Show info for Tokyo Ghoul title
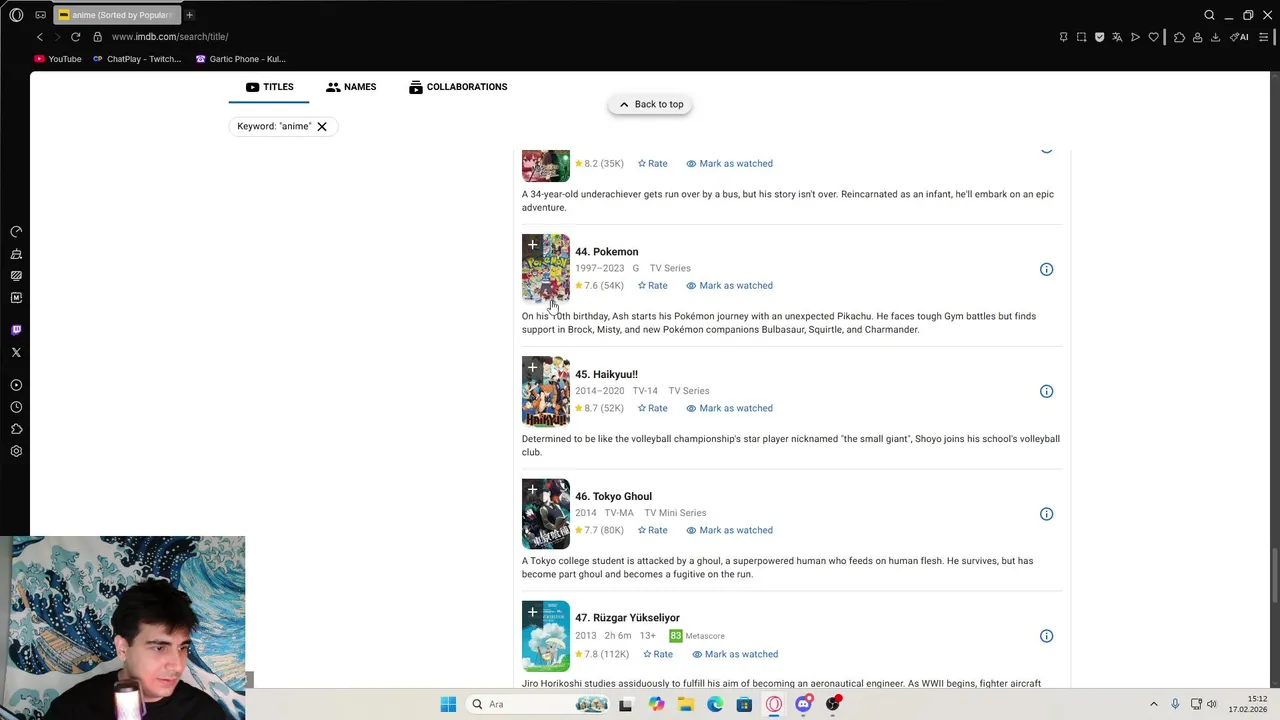Screen dimensions: 1280x720 pyautogui.click(x=1046, y=514)
